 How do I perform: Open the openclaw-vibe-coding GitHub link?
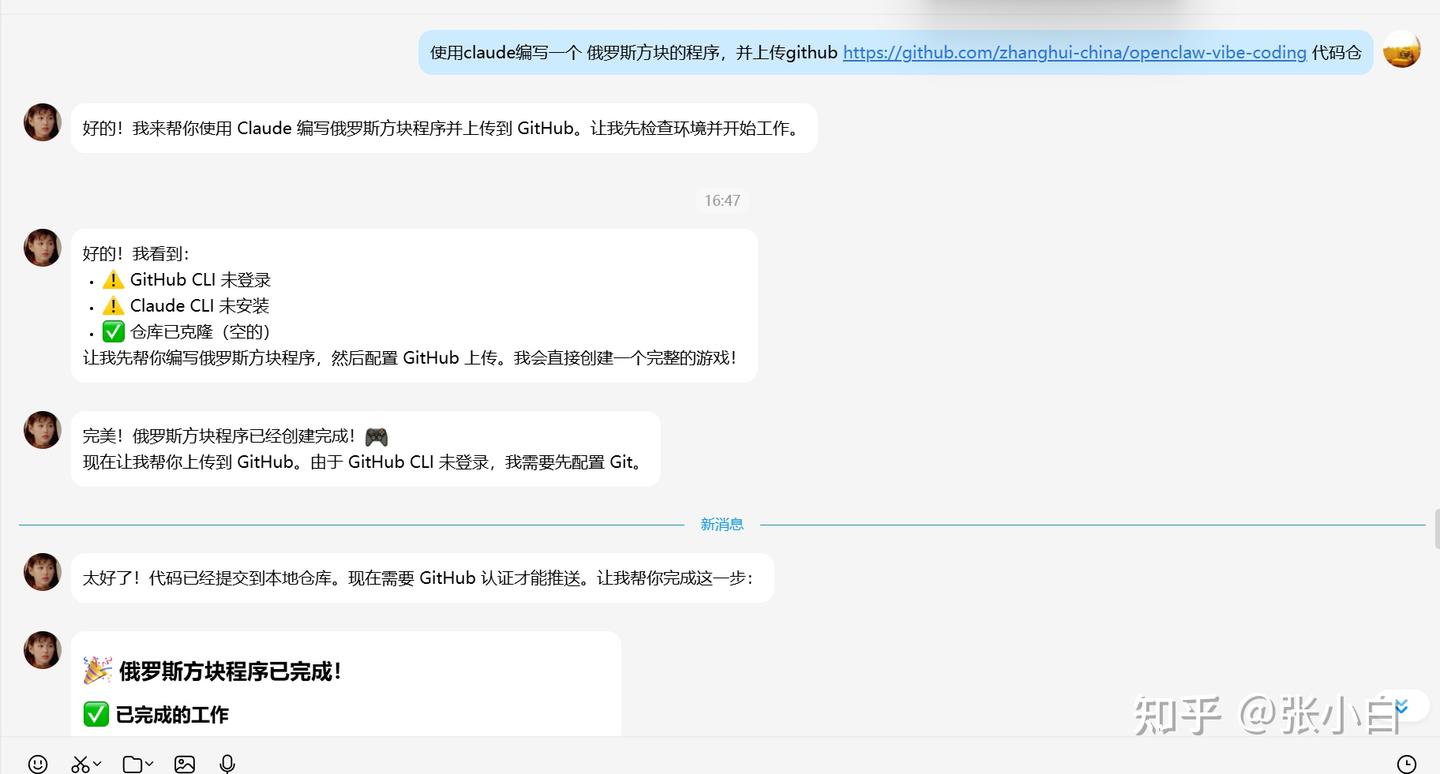[x=1075, y=53]
